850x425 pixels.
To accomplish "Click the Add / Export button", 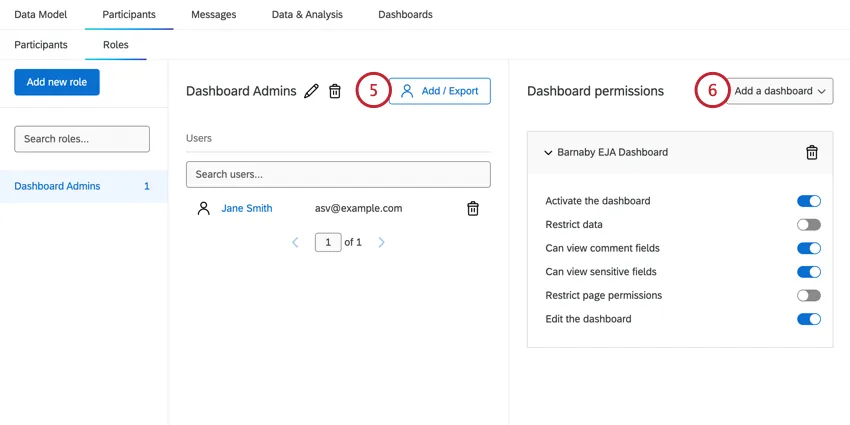I will click(x=439, y=91).
